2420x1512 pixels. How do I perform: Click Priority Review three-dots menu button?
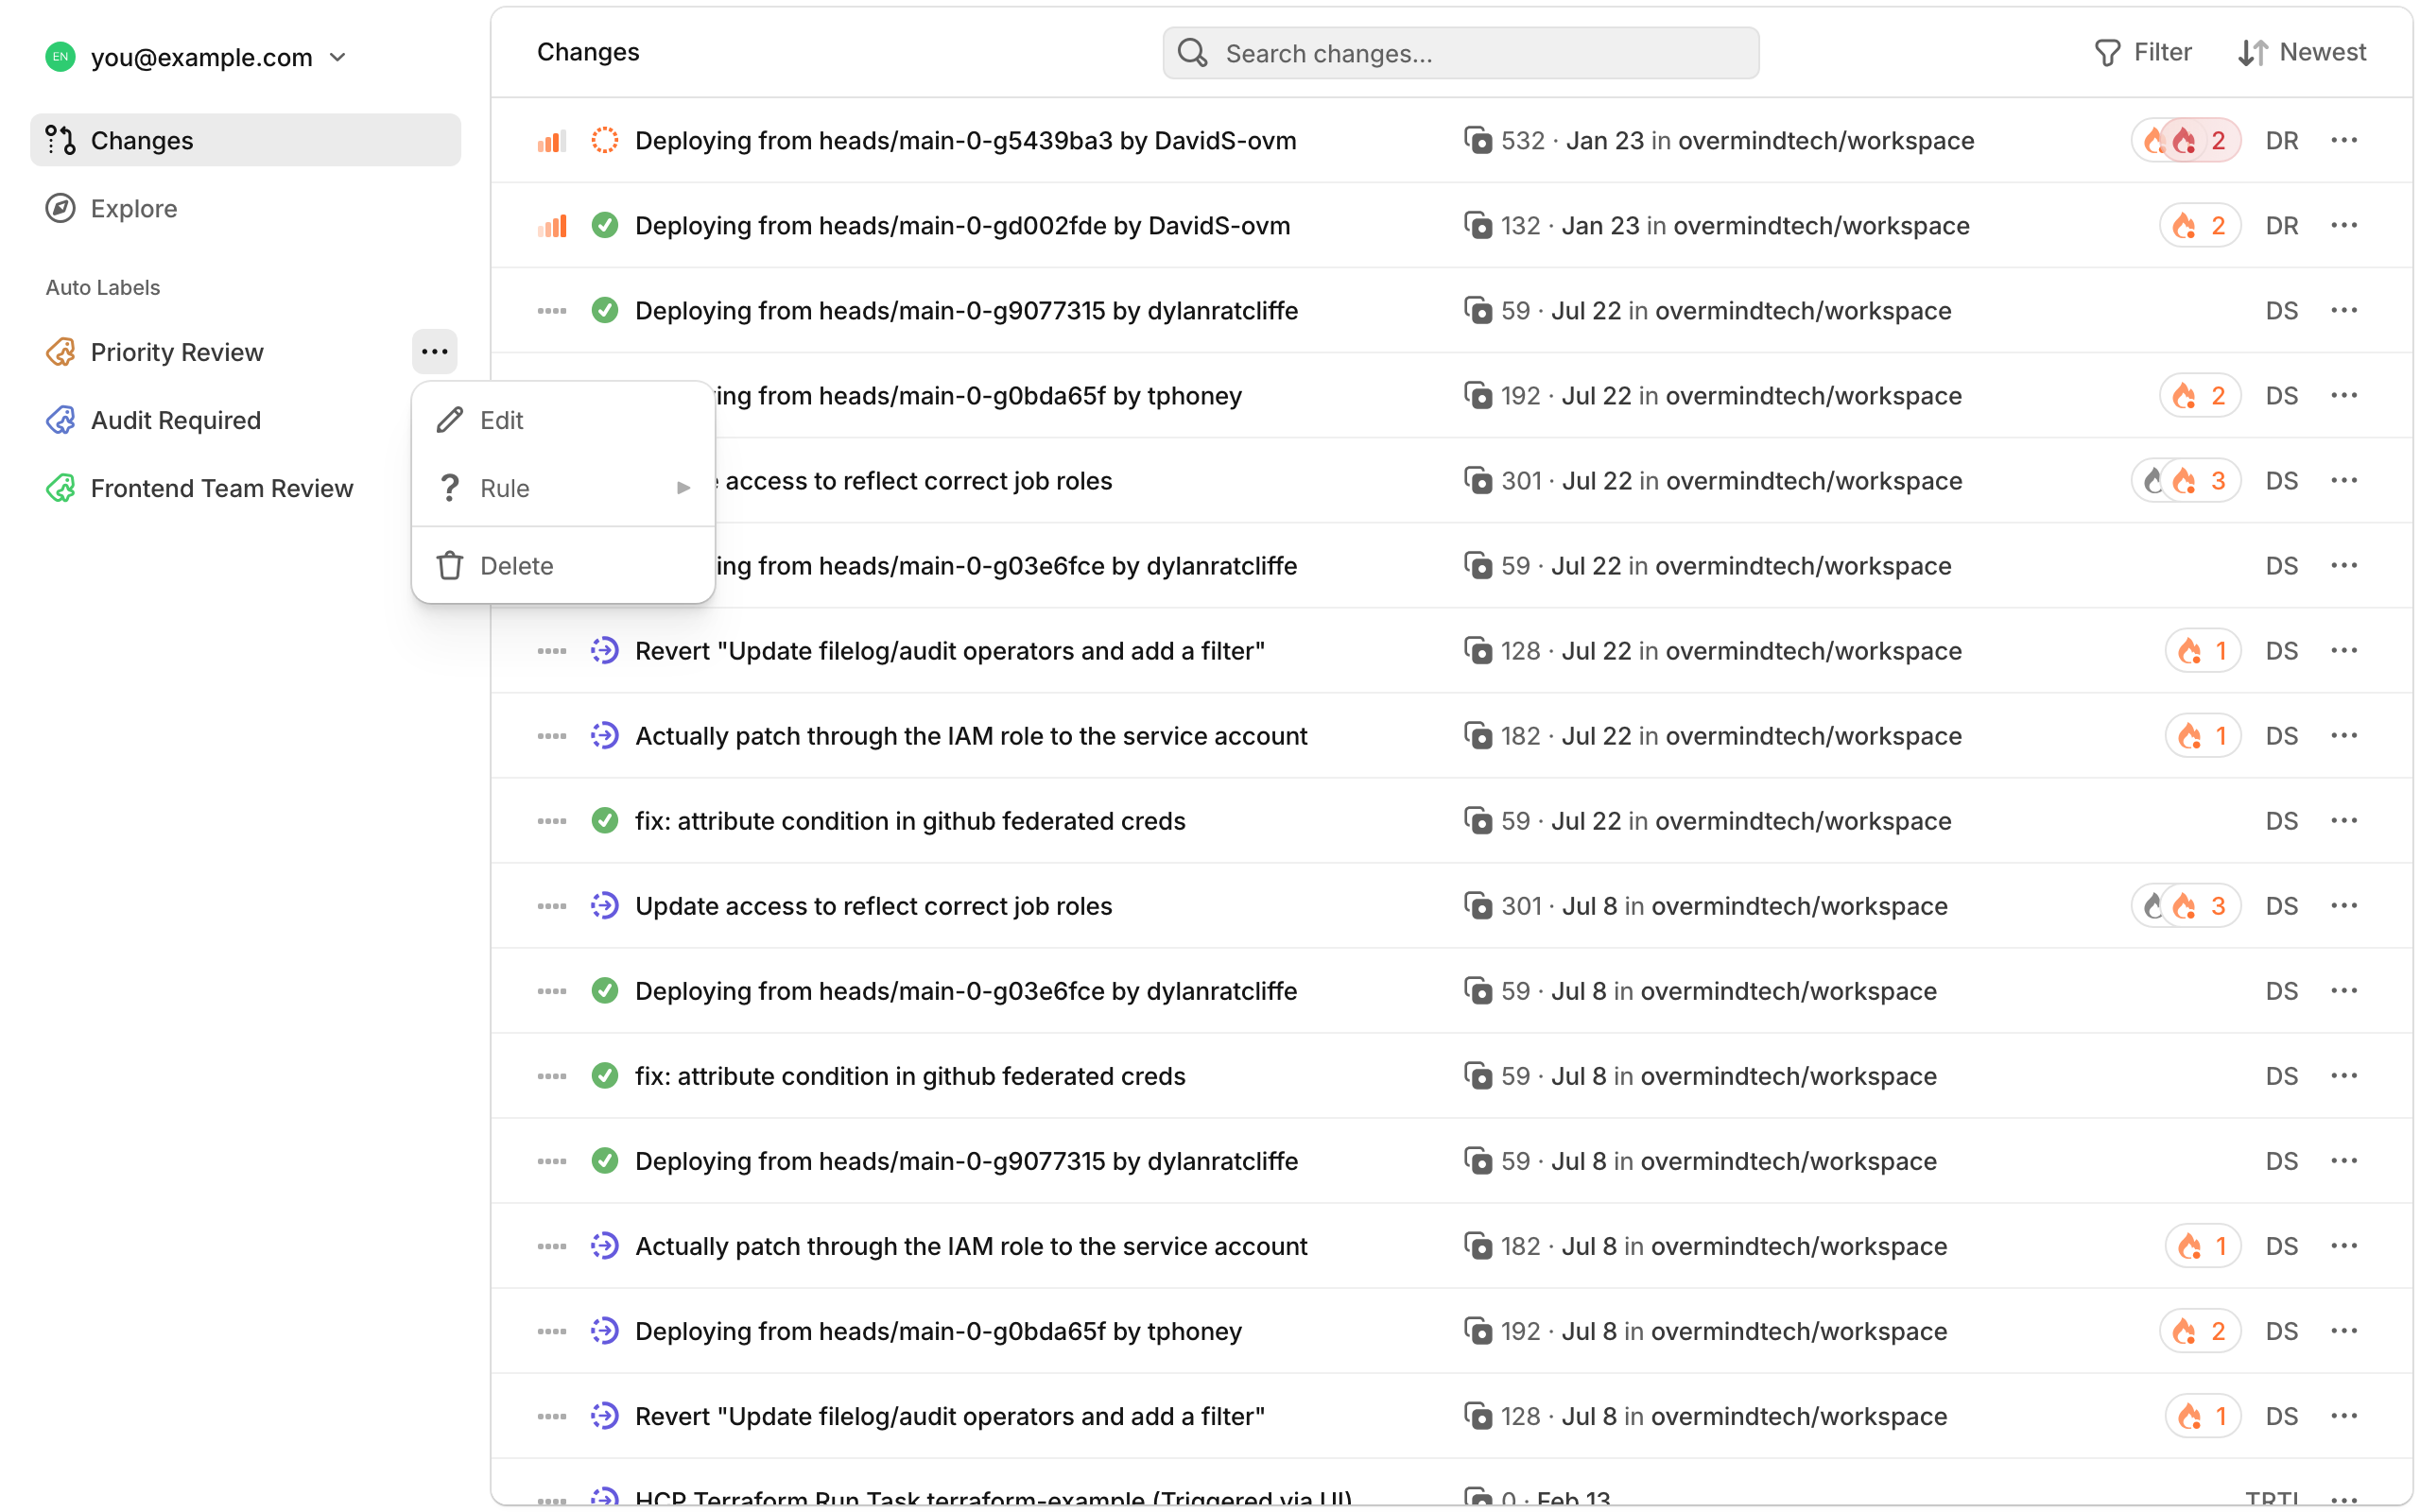pos(434,352)
